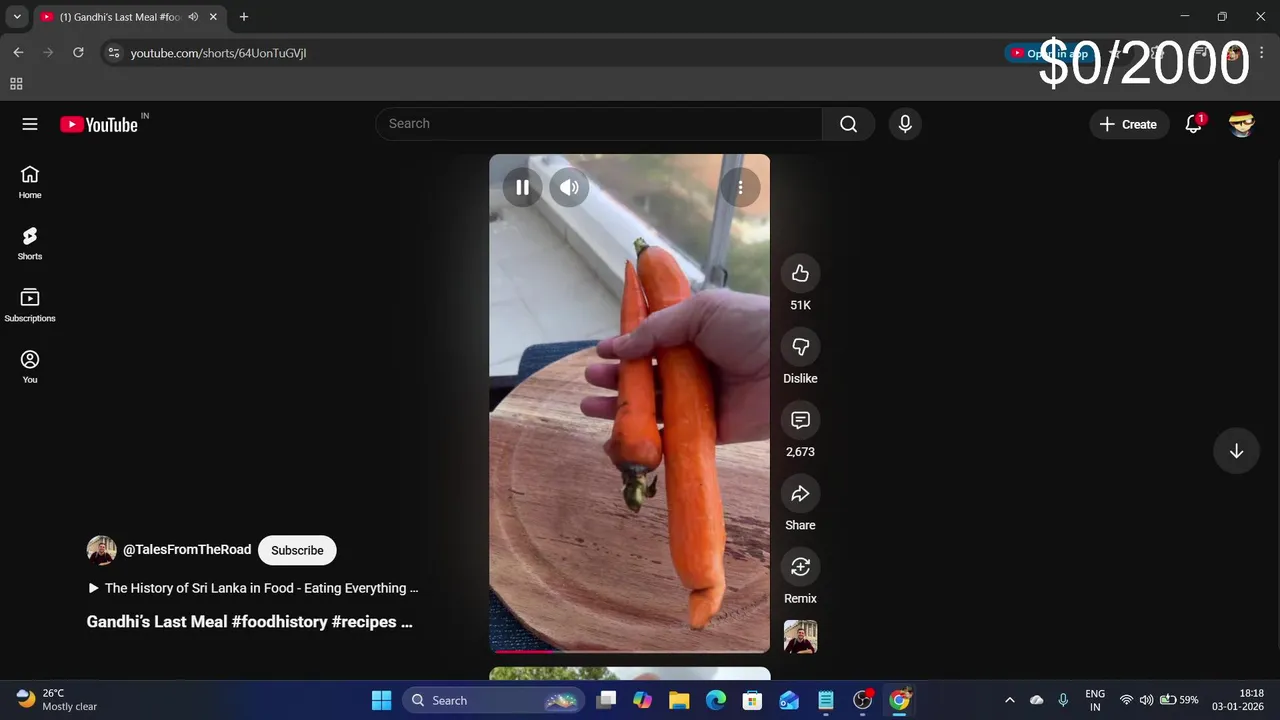Mute the tab using its audio icon
Viewport: 1280px width, 720px height.
[x=193, y=17]
